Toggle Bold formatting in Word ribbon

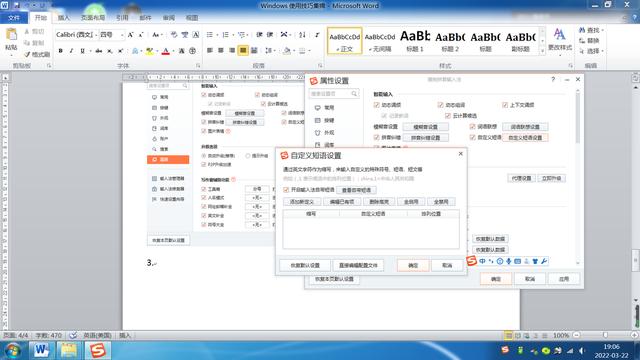tap(60, 51)
